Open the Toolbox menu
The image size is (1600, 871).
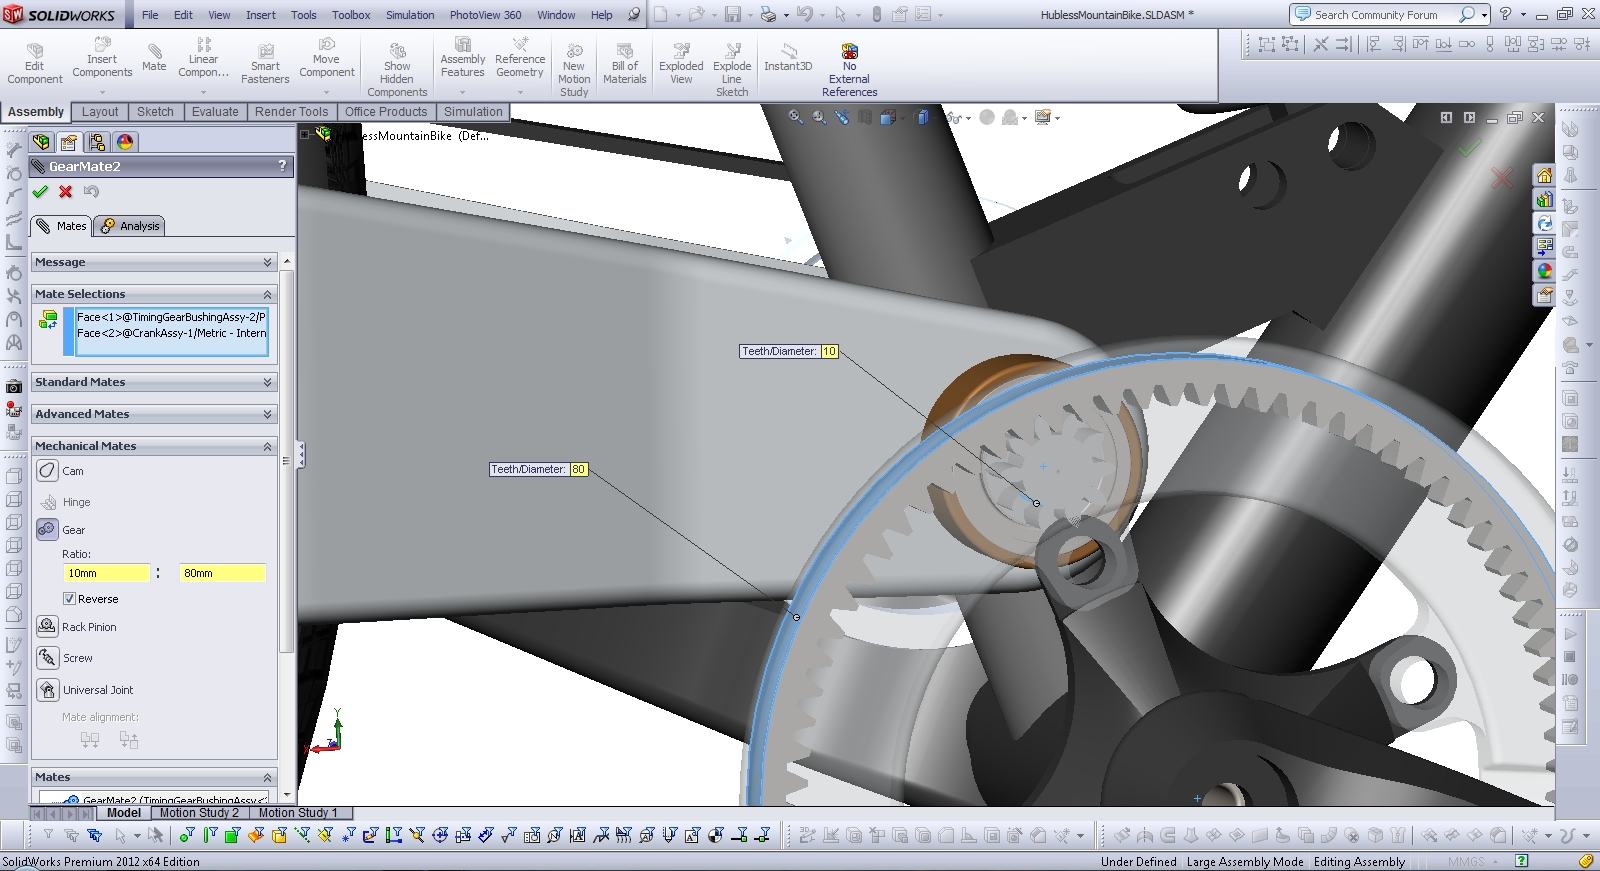(x=351, y=15)
